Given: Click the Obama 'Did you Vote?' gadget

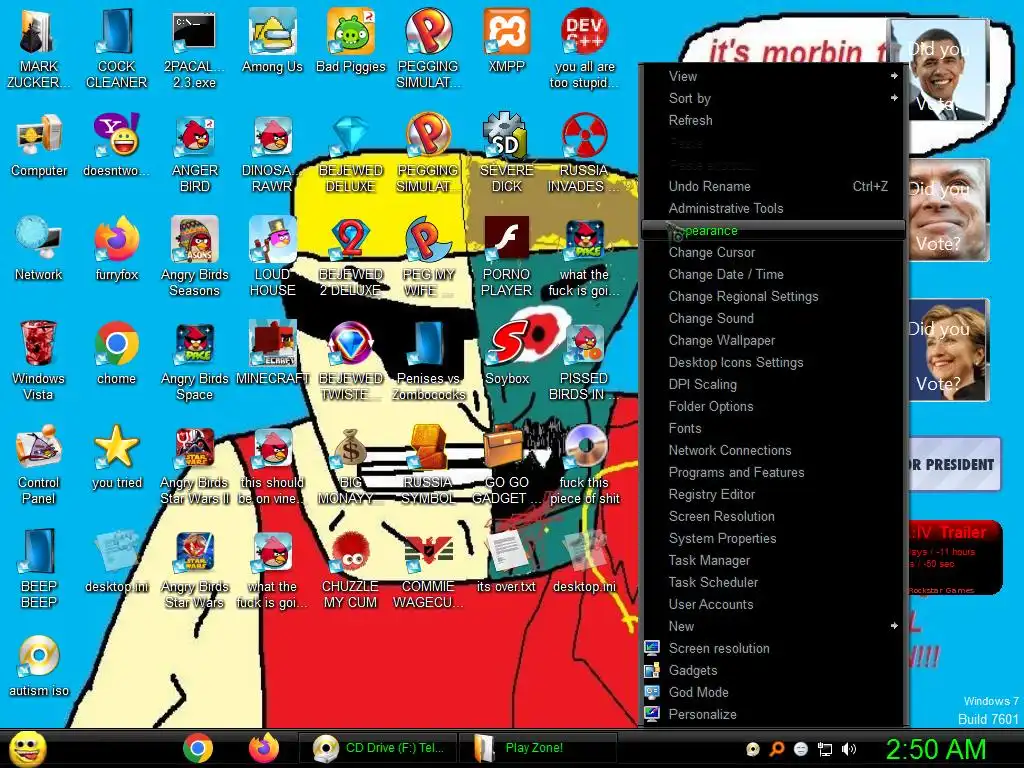Looking at the screenshot, I should (x=939, y=70).
